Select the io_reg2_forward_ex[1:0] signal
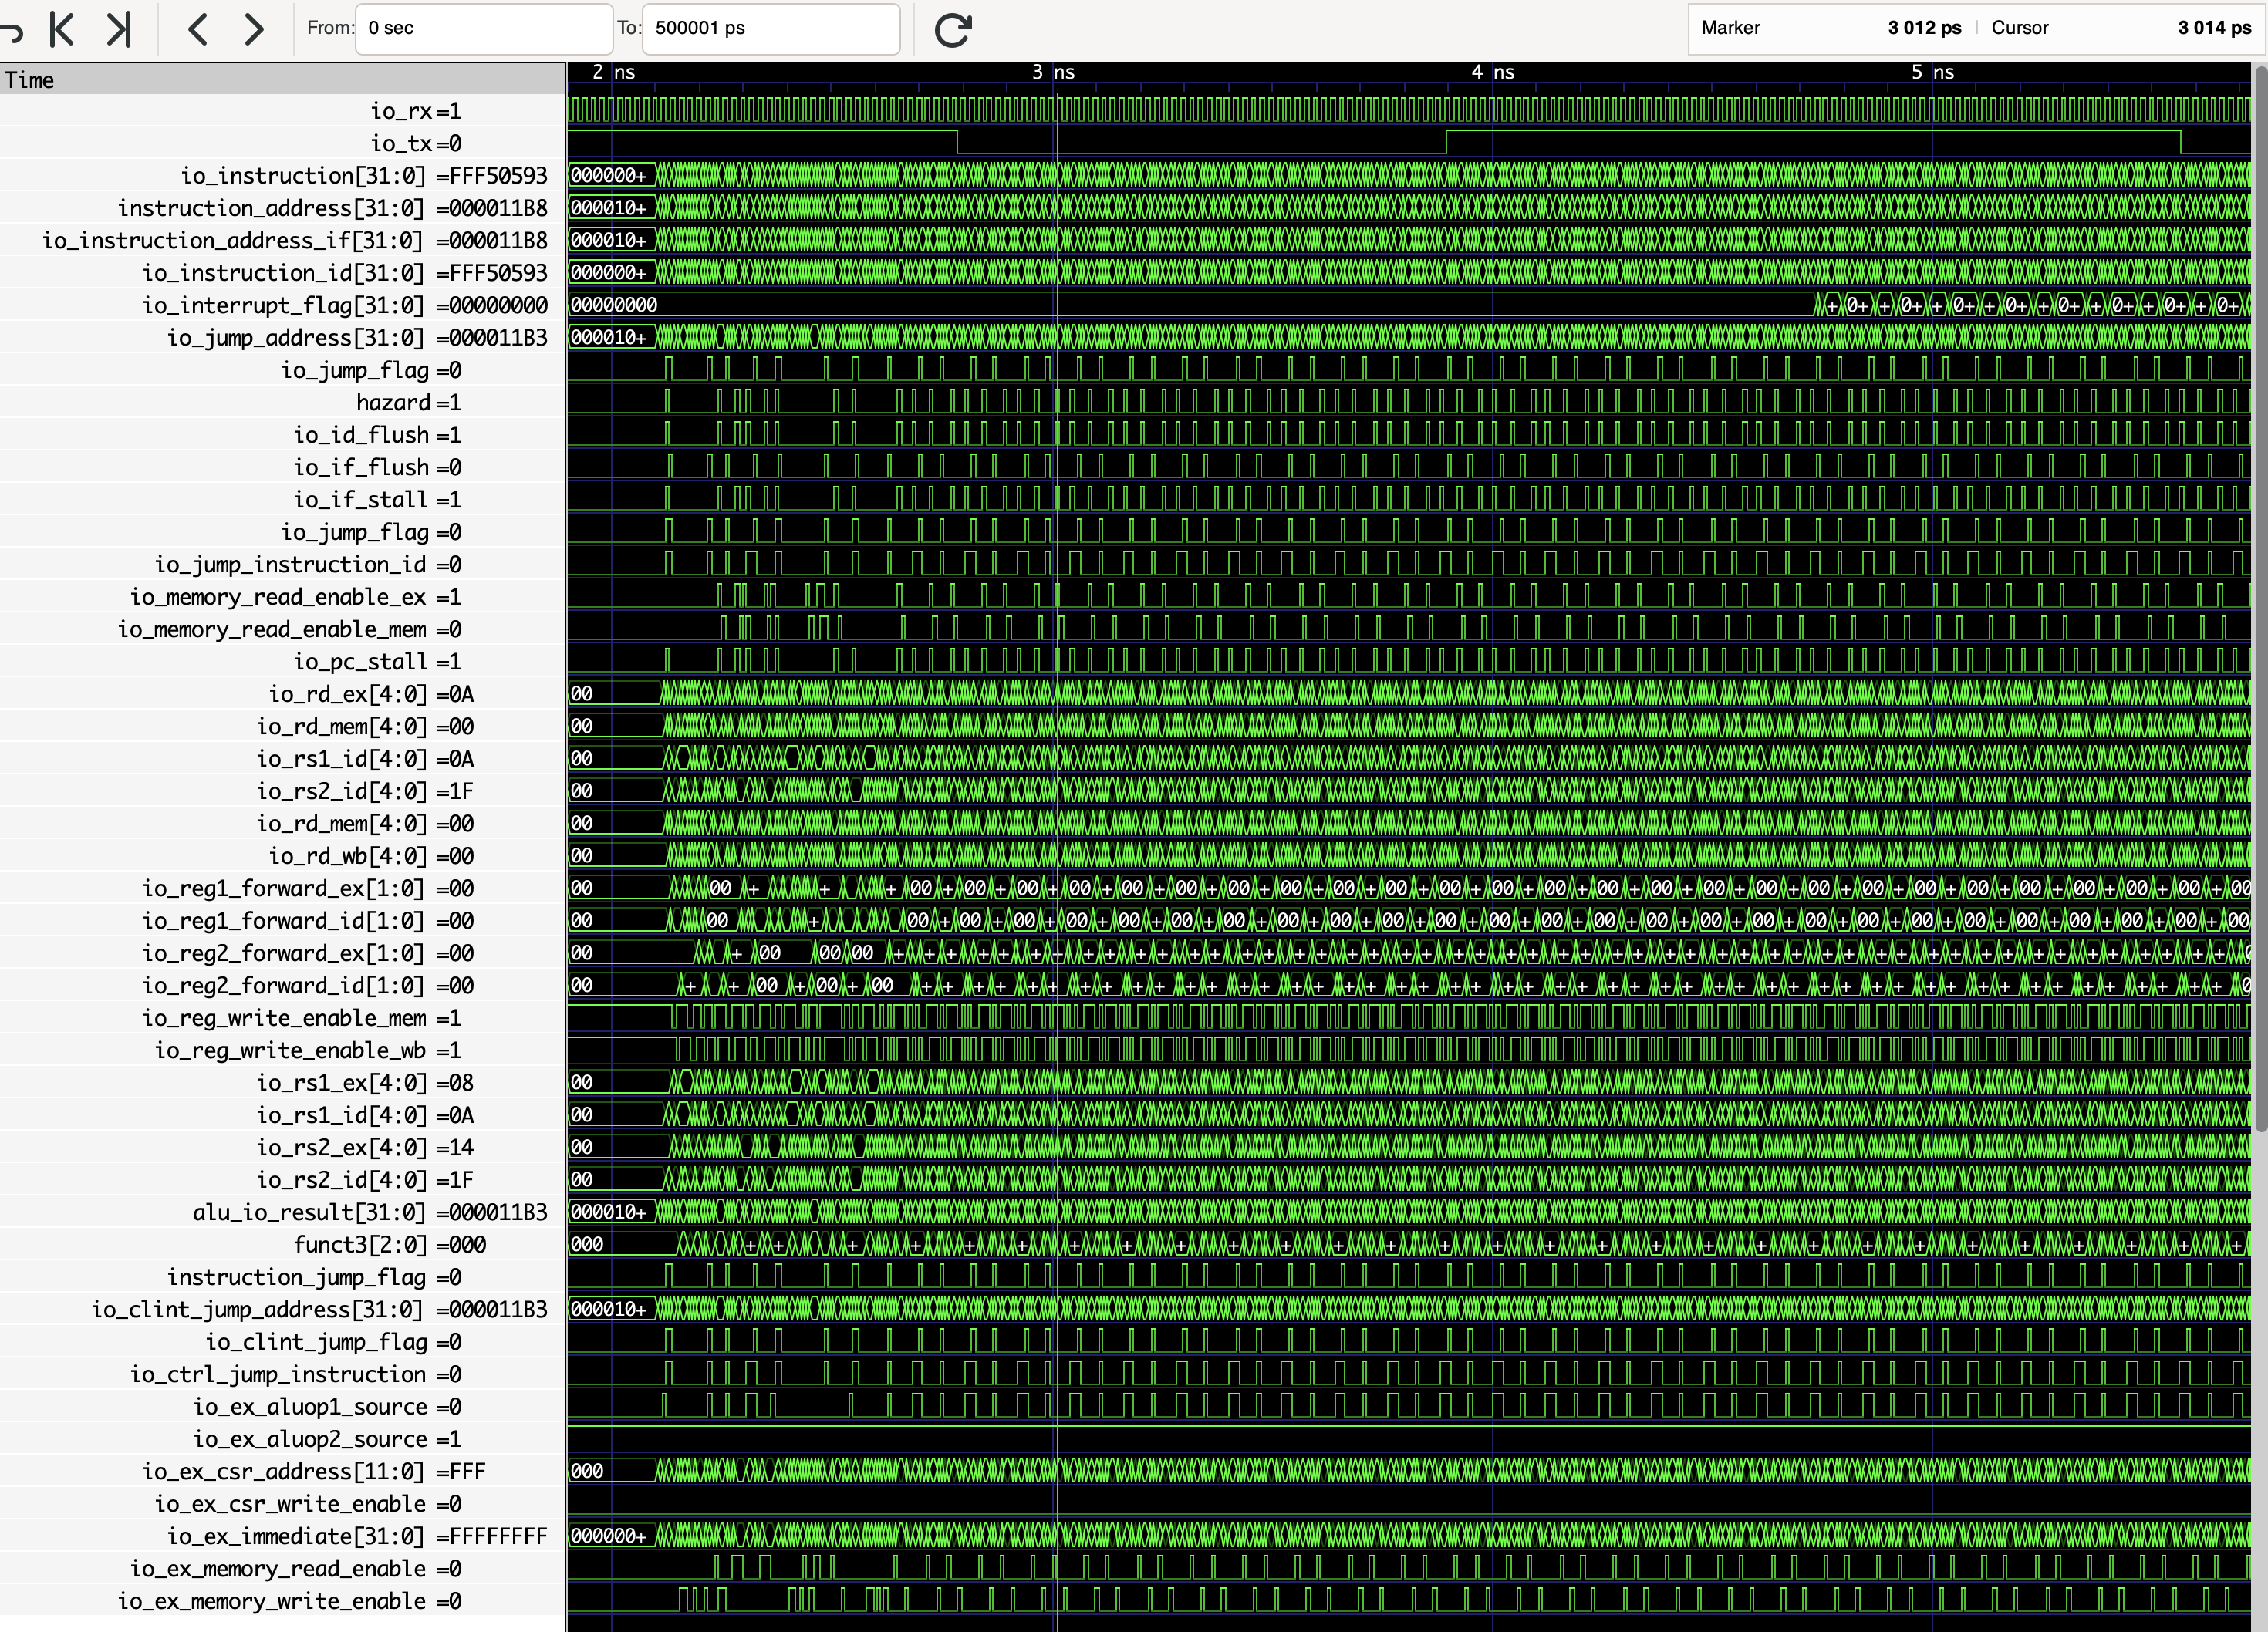Screen dimensions: 2268x1632 coord(282,953)
